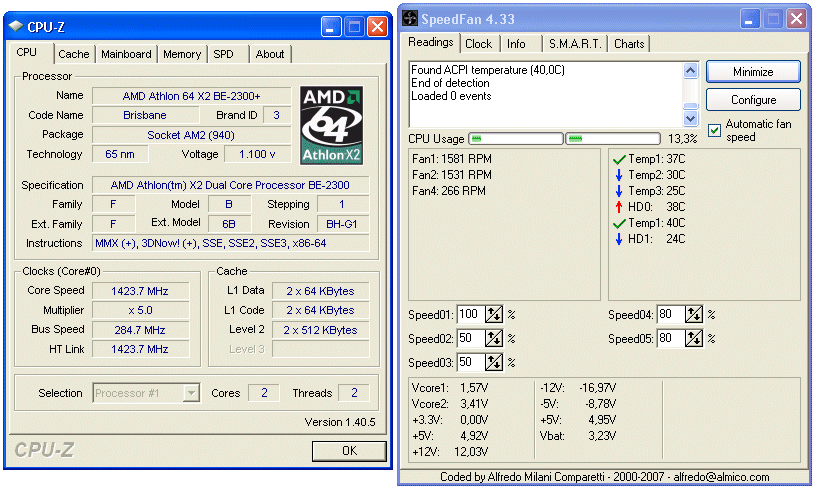Click the Level 2 cache value 2 x 512 KBytes
814x488 pixels.
click(x=320, y=330)
